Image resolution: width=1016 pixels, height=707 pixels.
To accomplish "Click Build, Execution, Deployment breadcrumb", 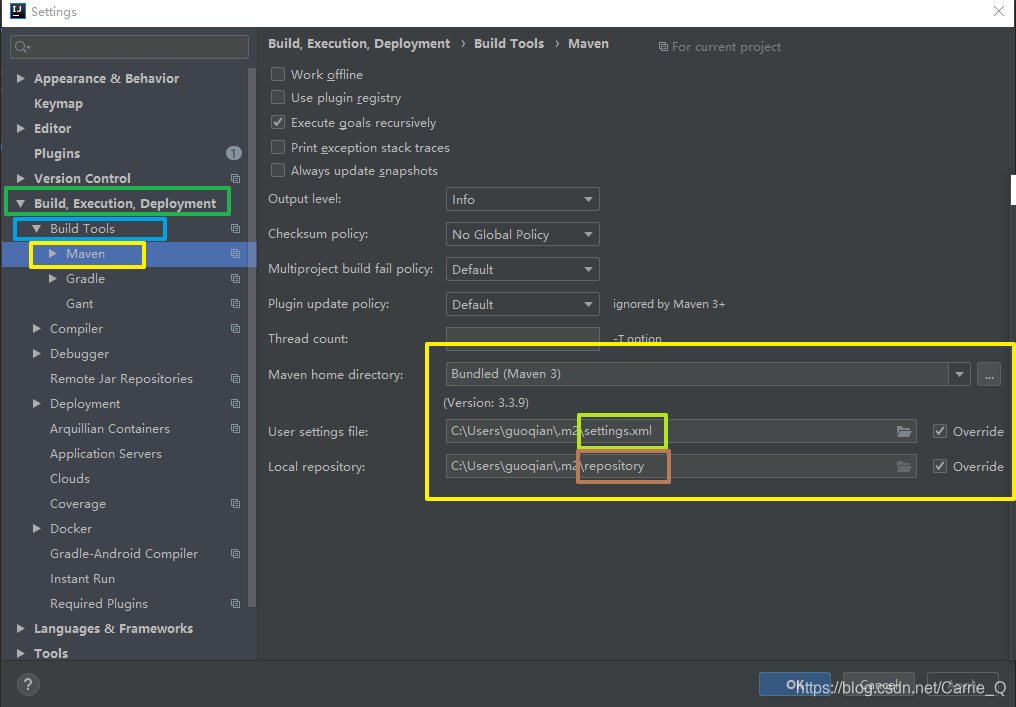I will coord(359,43).
